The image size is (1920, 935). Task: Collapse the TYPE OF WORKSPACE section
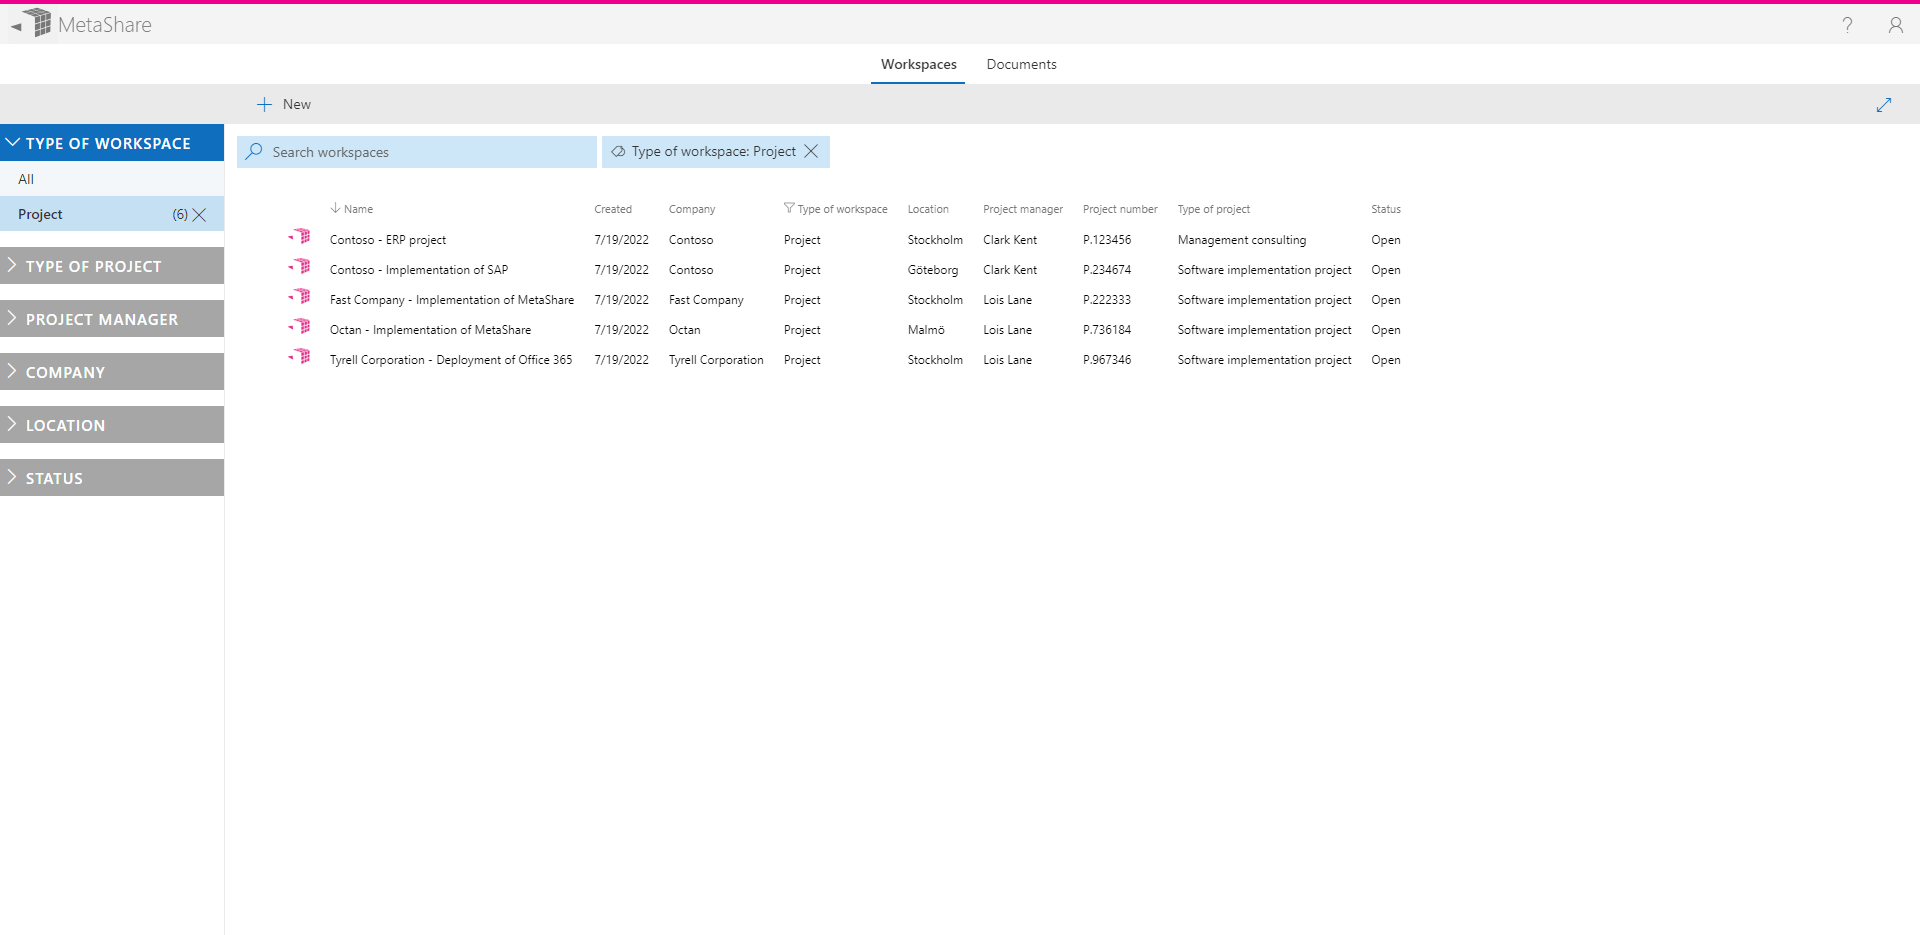(x=13, y=142)
